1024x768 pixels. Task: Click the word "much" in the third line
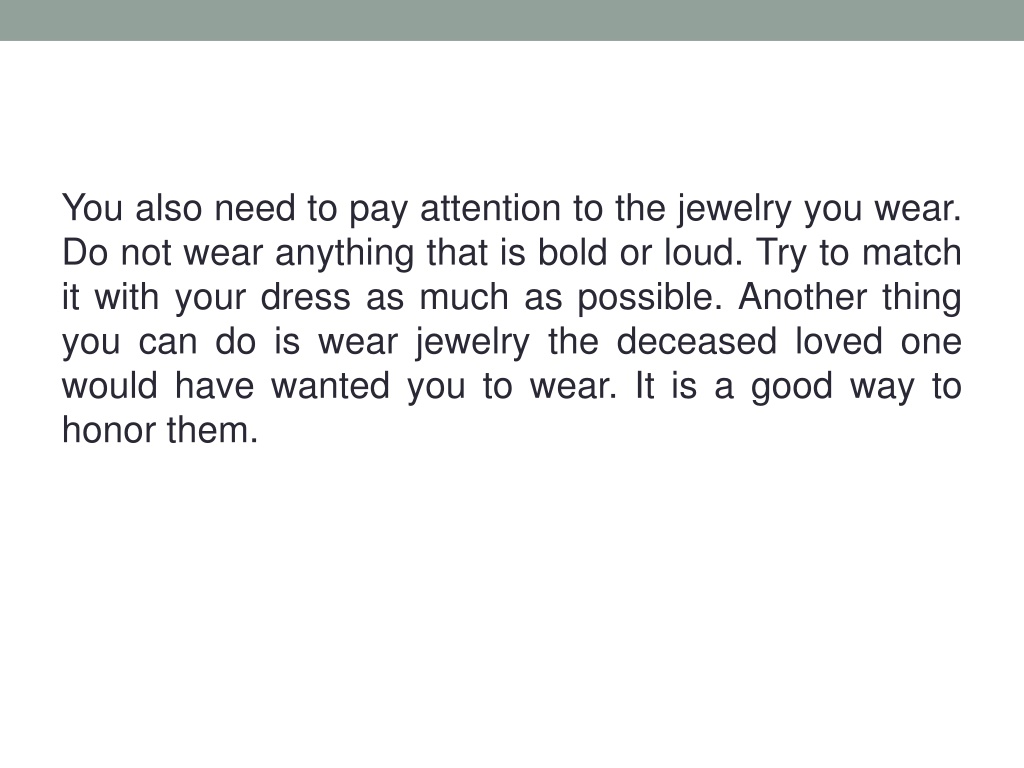coord(464,297)
